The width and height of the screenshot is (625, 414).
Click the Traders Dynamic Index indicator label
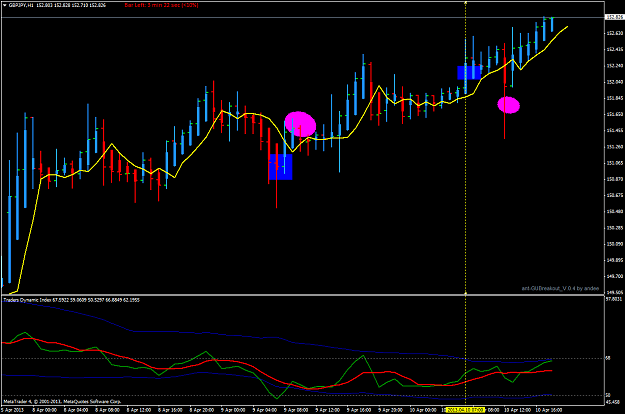tap(71, 300)
